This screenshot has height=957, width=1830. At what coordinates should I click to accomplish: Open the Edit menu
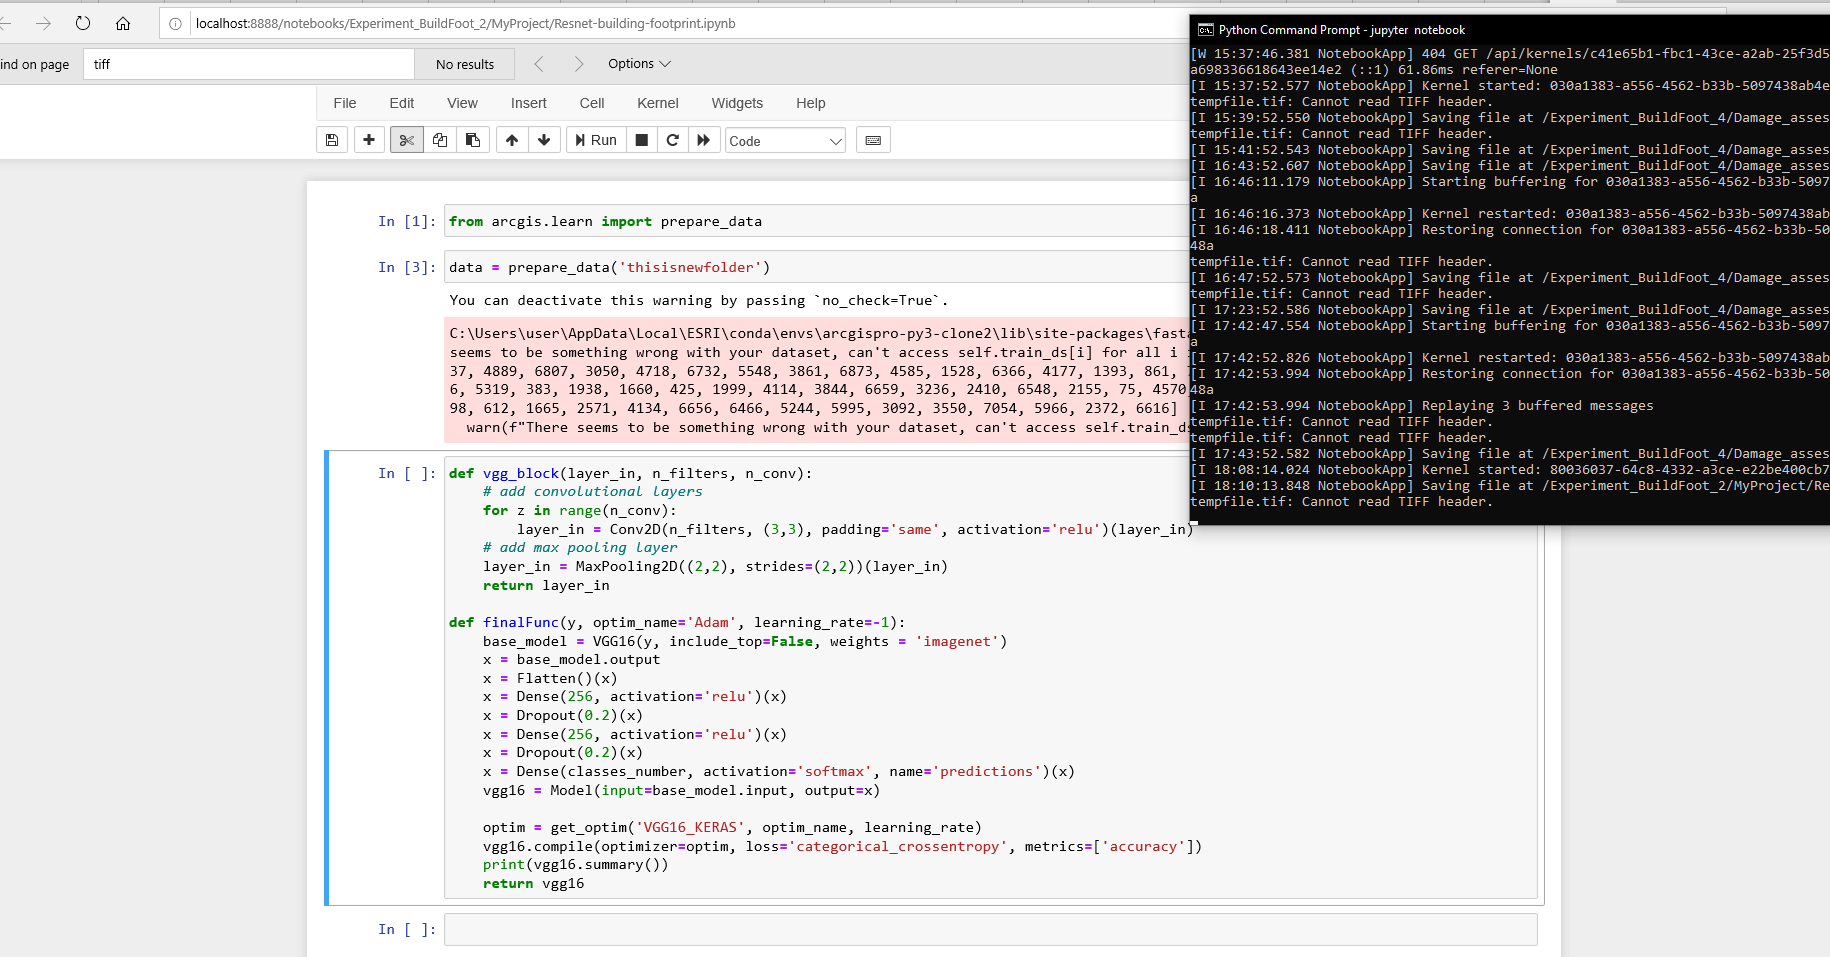pyautogui.click(x=402, y=103)
